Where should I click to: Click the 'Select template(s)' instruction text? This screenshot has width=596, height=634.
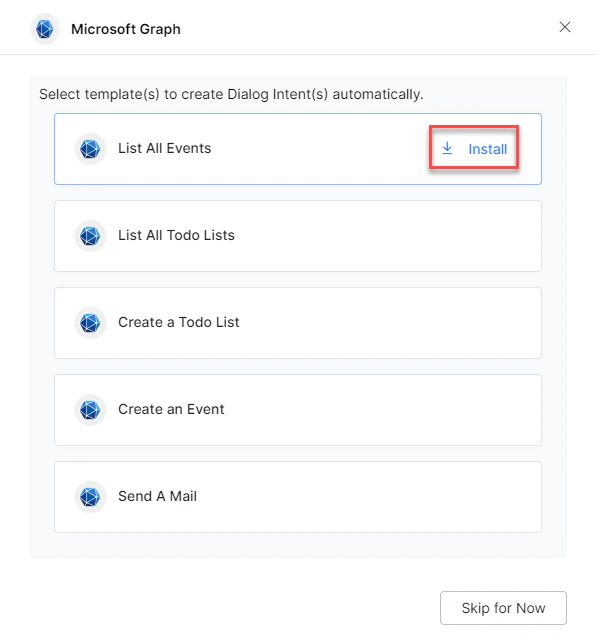click(231, 94)
